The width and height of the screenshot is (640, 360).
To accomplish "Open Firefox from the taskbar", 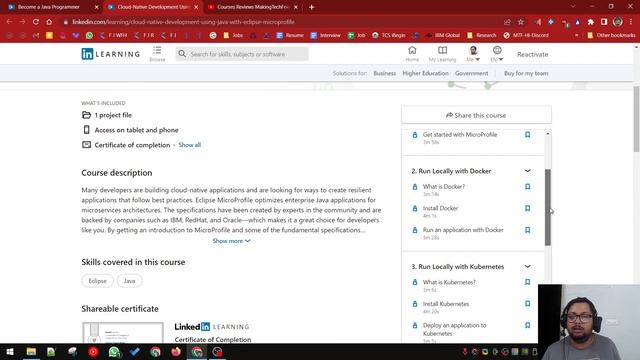I will point(176,352).
